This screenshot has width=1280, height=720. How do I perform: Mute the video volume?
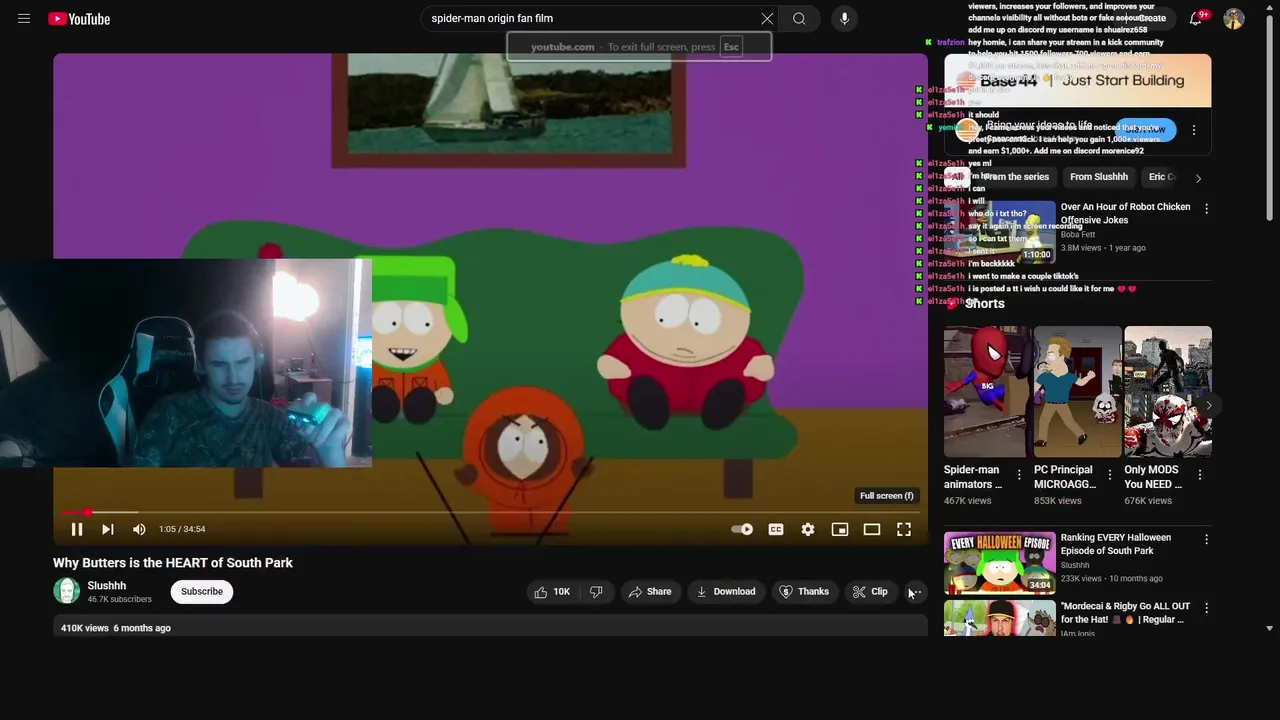tap(139, 529)
